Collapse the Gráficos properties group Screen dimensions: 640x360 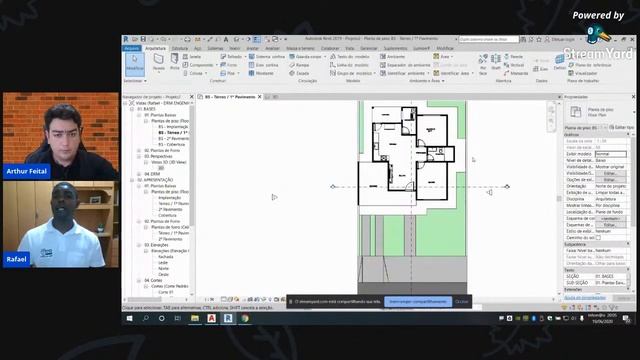tap(628, 134)
